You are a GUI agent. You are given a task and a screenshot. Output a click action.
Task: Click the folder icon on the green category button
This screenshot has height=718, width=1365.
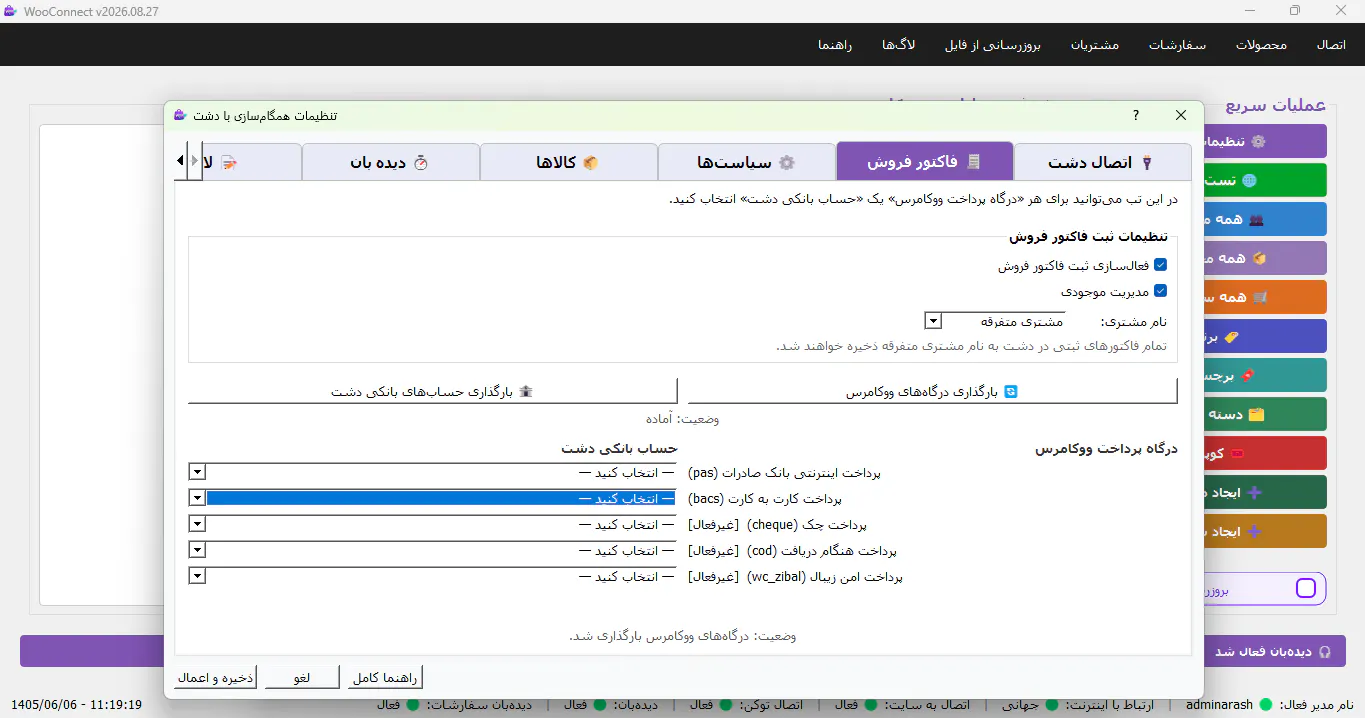coord(1257,414)
